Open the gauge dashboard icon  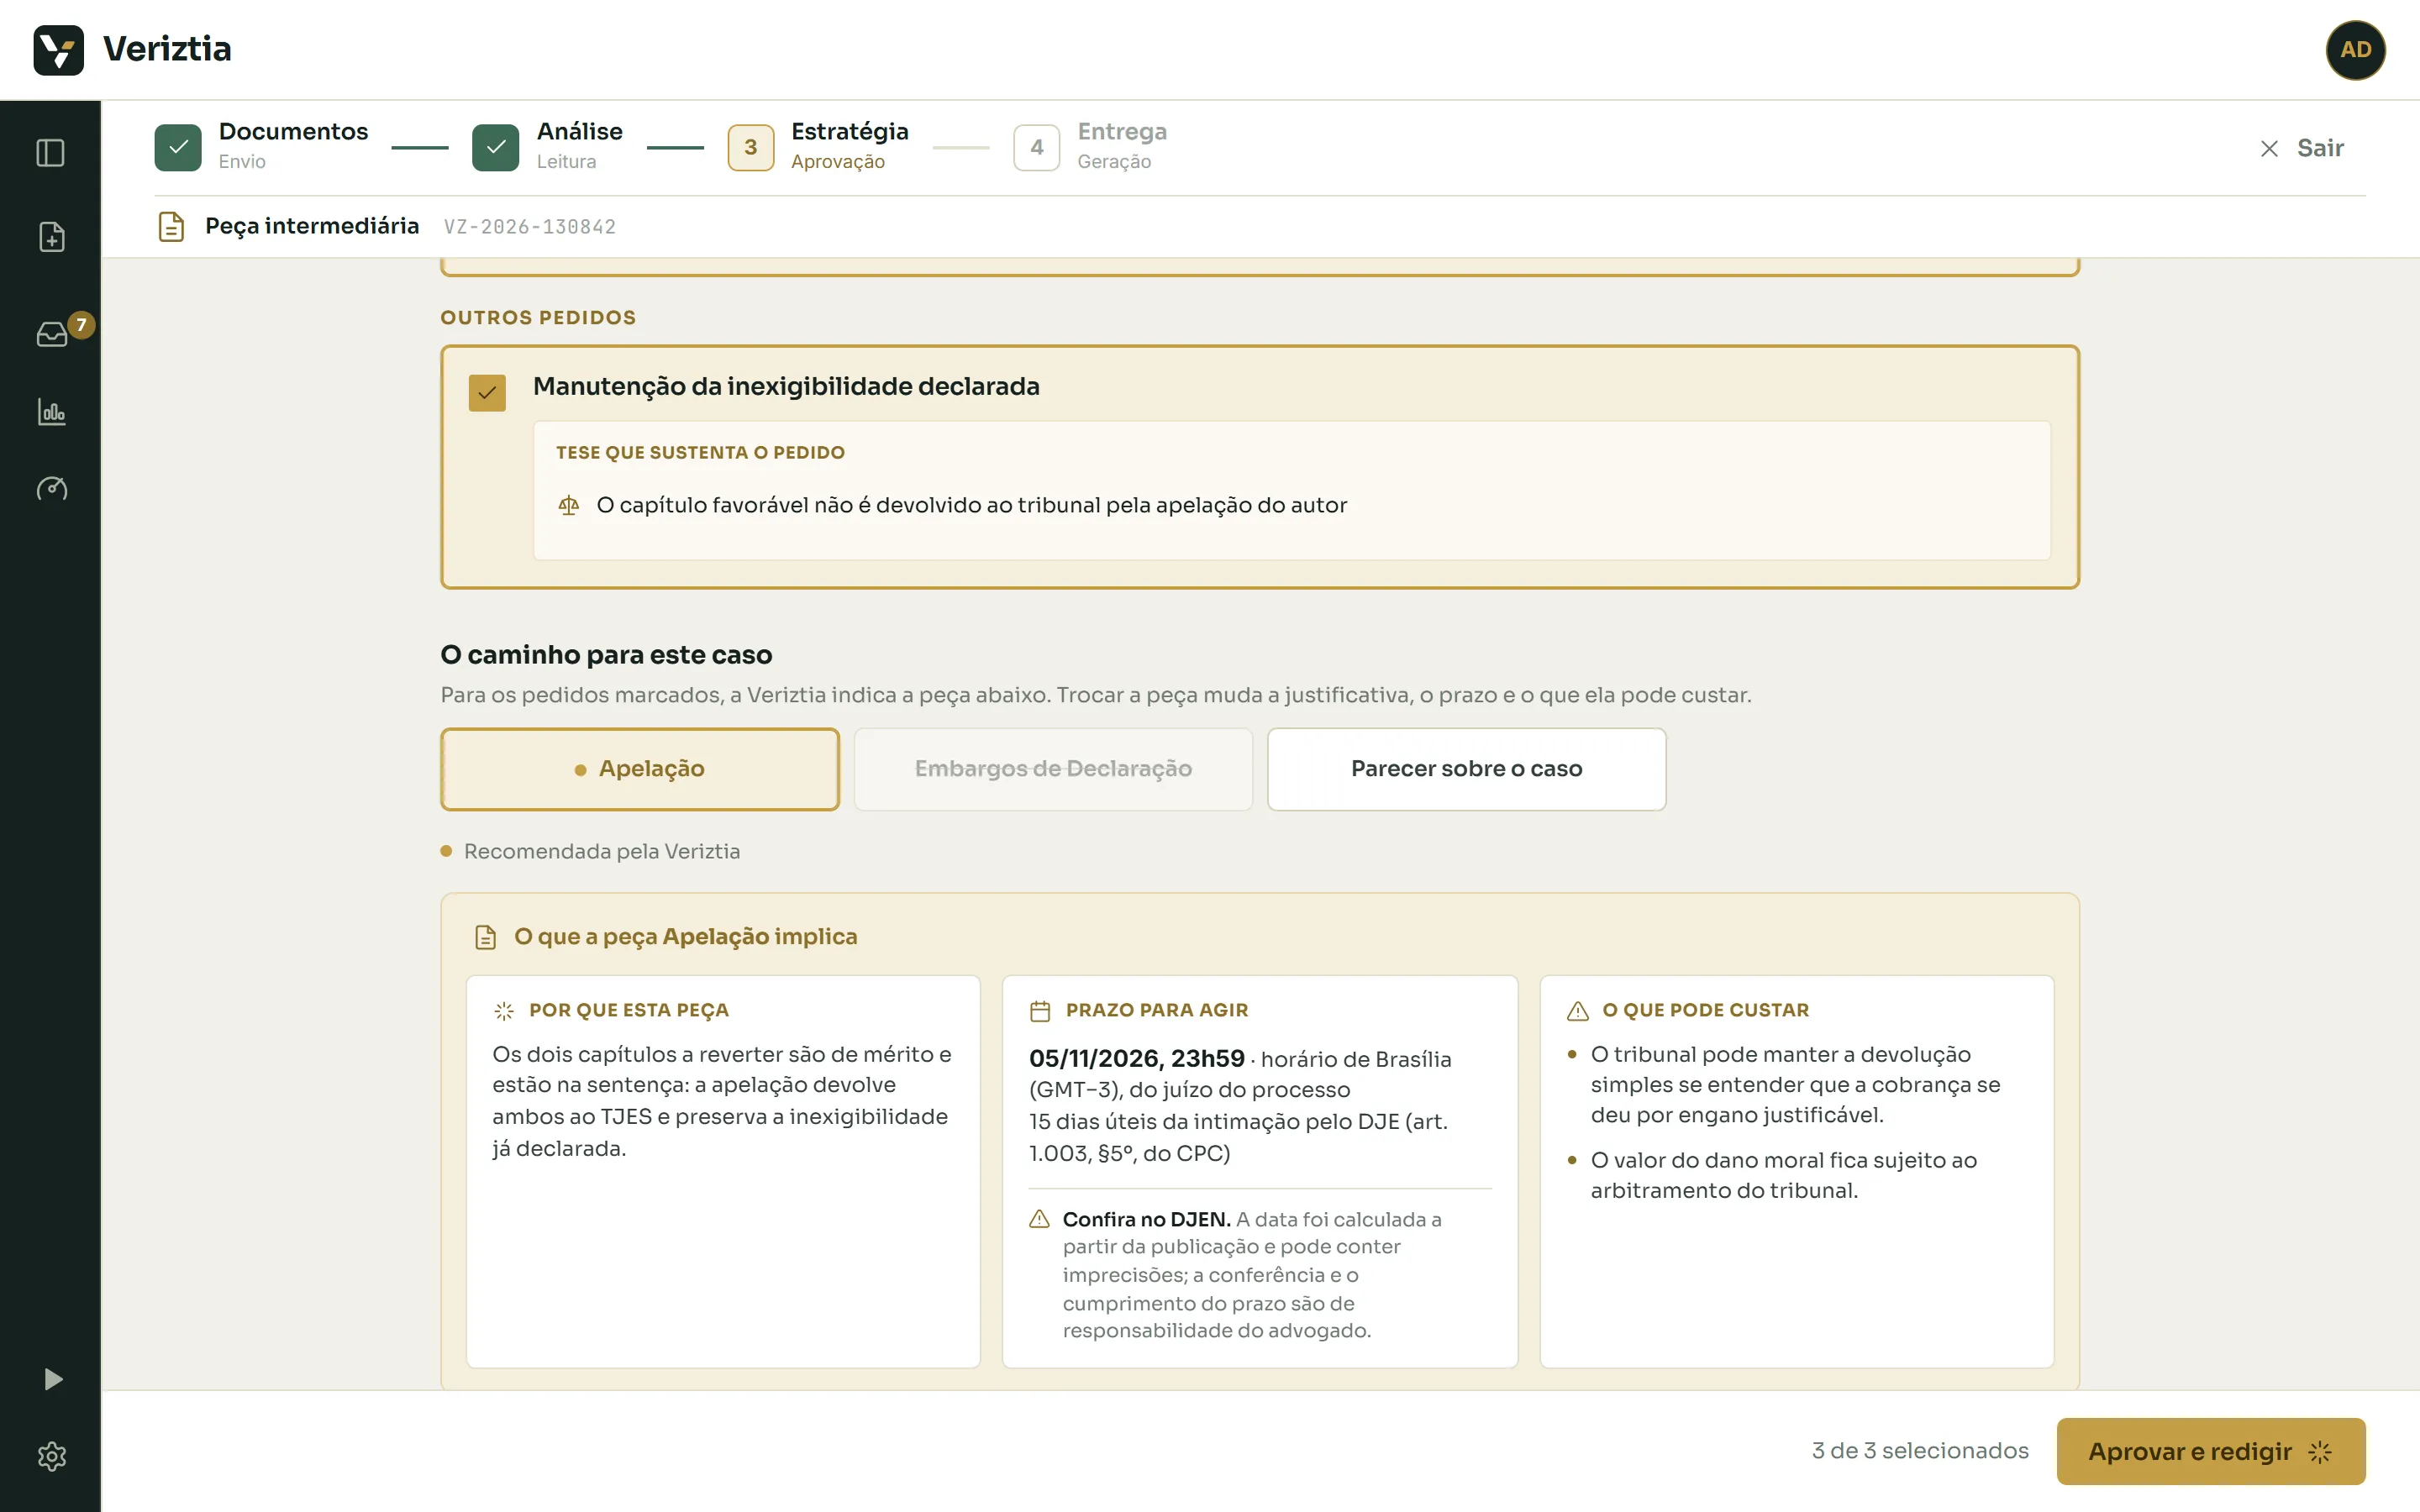pos(51,488)
